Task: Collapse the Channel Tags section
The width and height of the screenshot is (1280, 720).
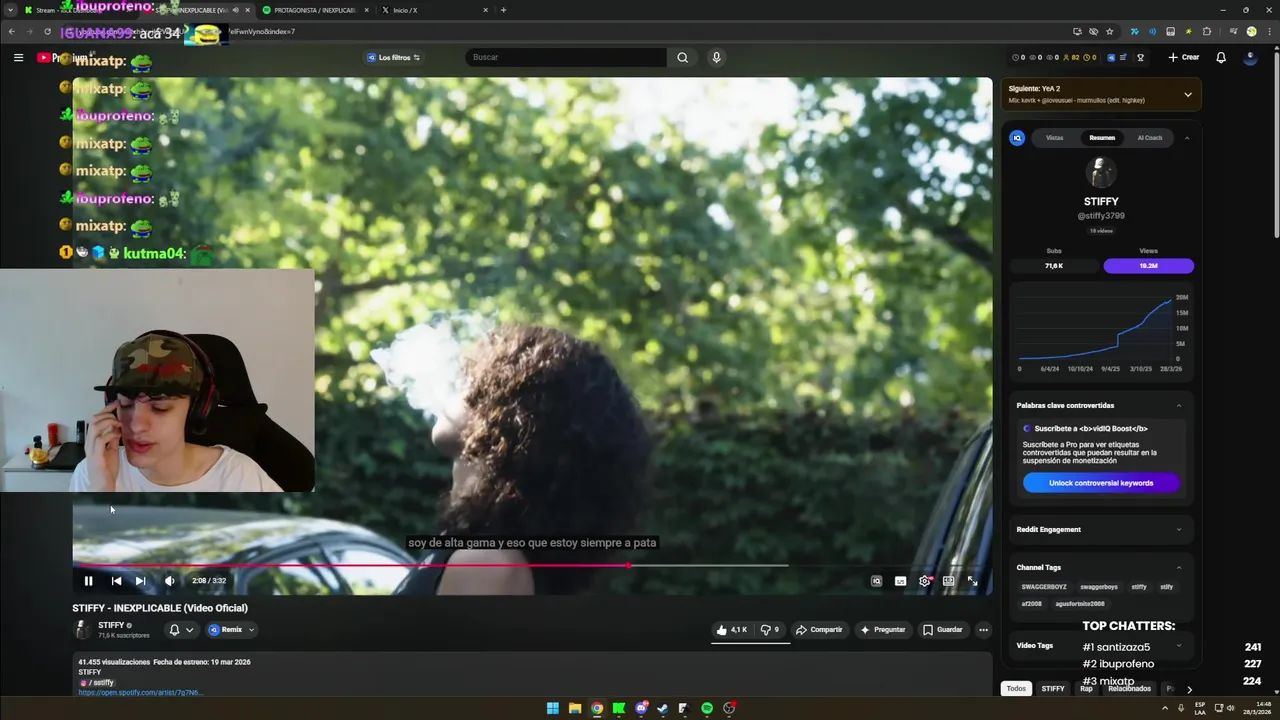Action: tap(1179, 567)
